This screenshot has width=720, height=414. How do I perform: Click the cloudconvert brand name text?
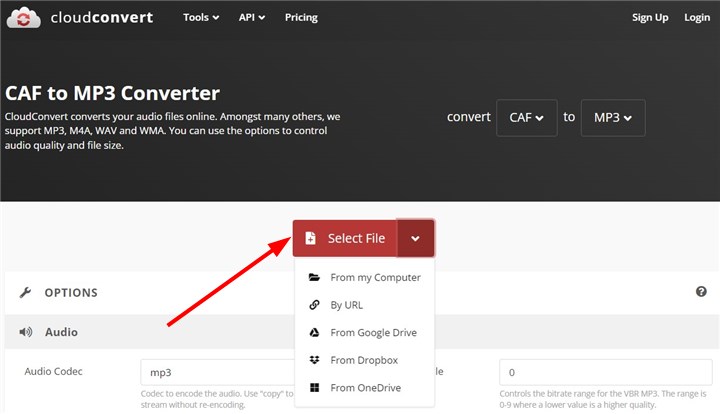click(102, 17)
